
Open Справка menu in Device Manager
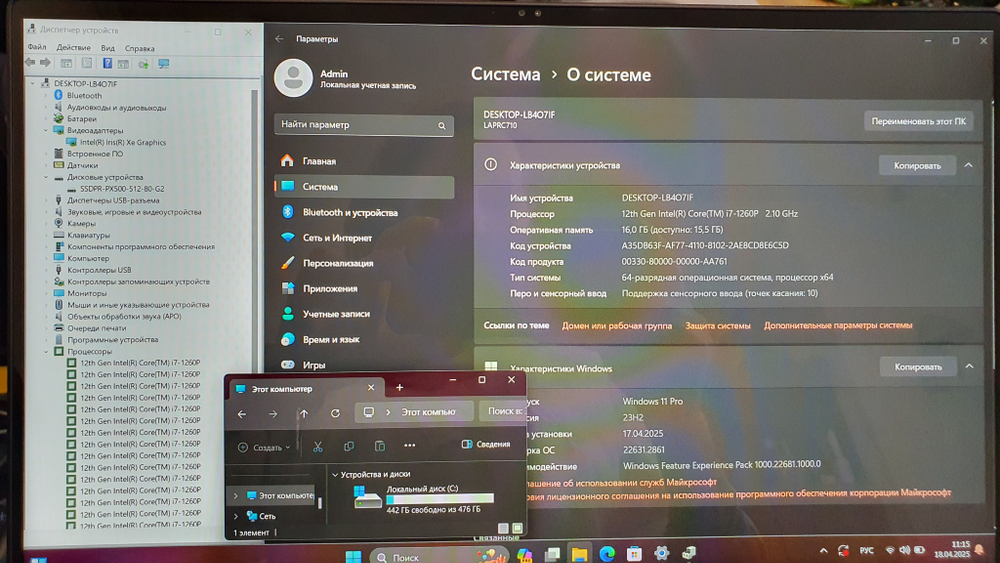[140, 48]
